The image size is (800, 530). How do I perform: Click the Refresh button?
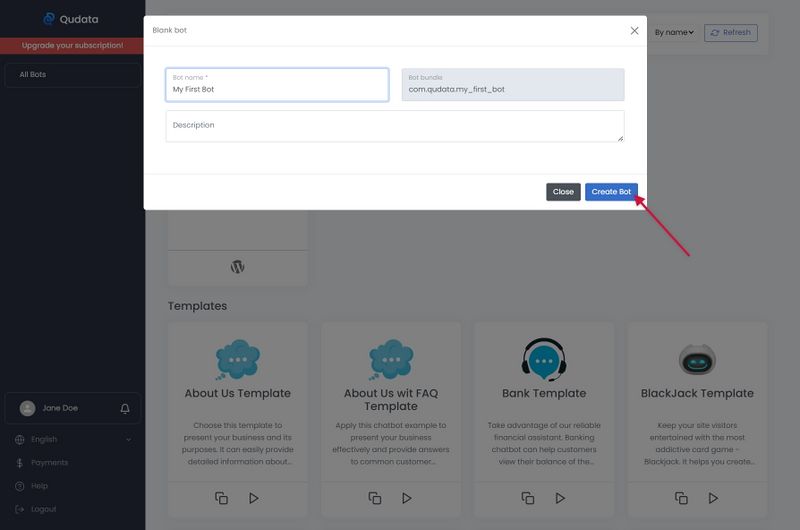point(731,33)
